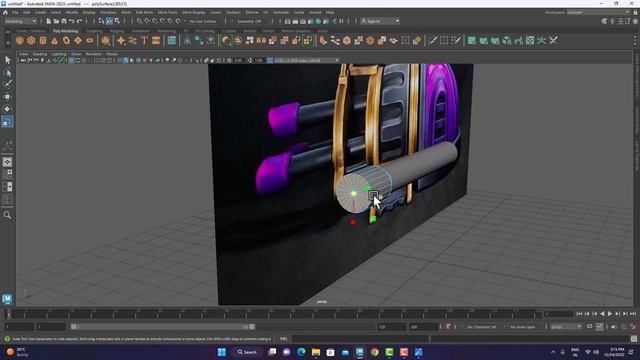Open the File menu
This screenshot has height=360, width=640.
(x=15, y=12)
